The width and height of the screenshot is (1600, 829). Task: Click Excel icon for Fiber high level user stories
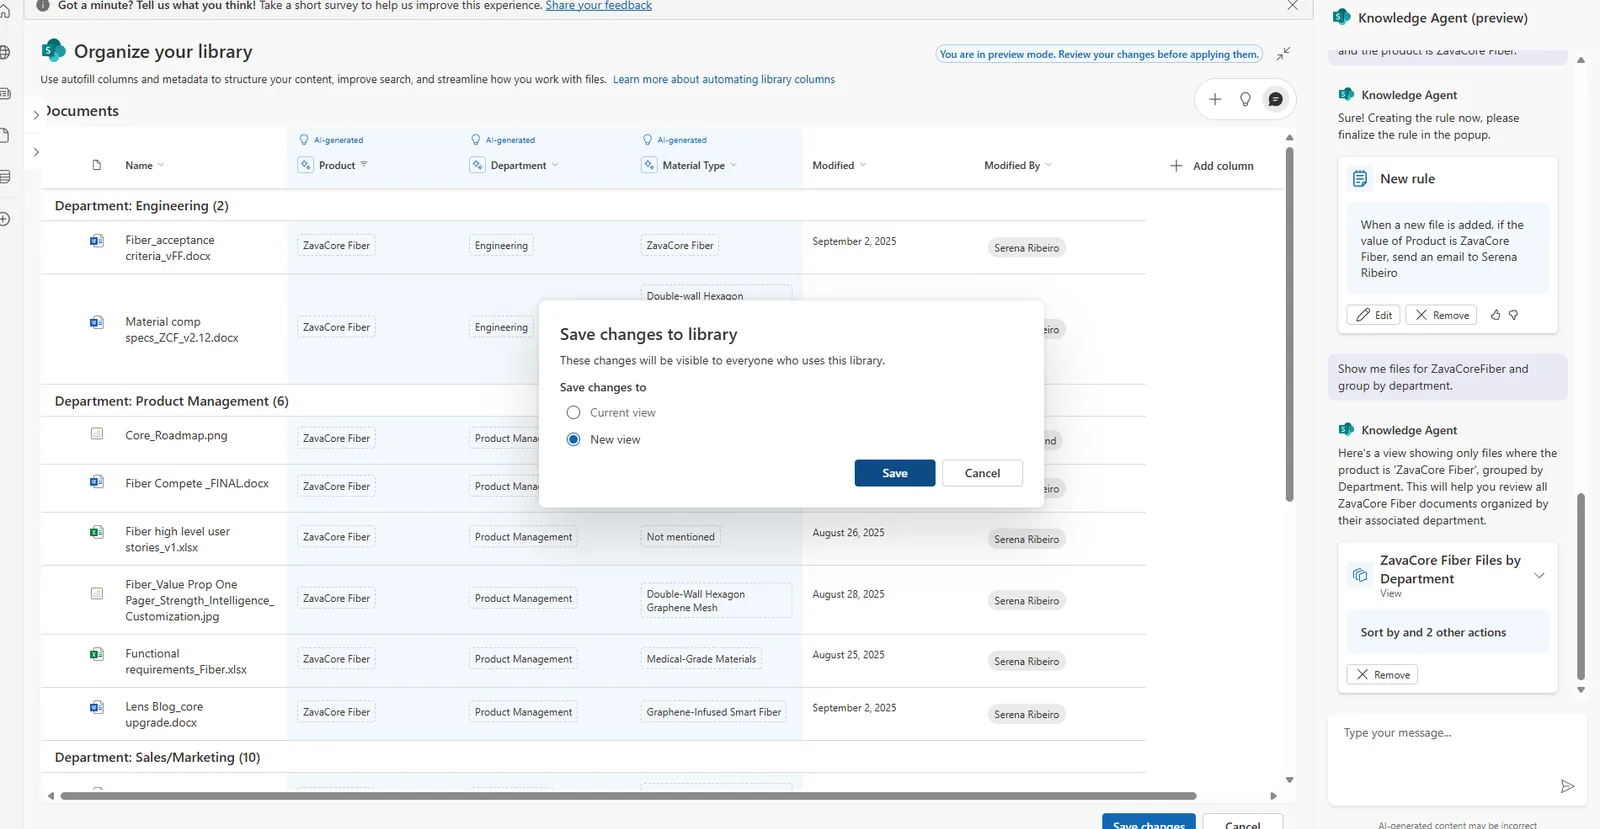pos(97,532)
